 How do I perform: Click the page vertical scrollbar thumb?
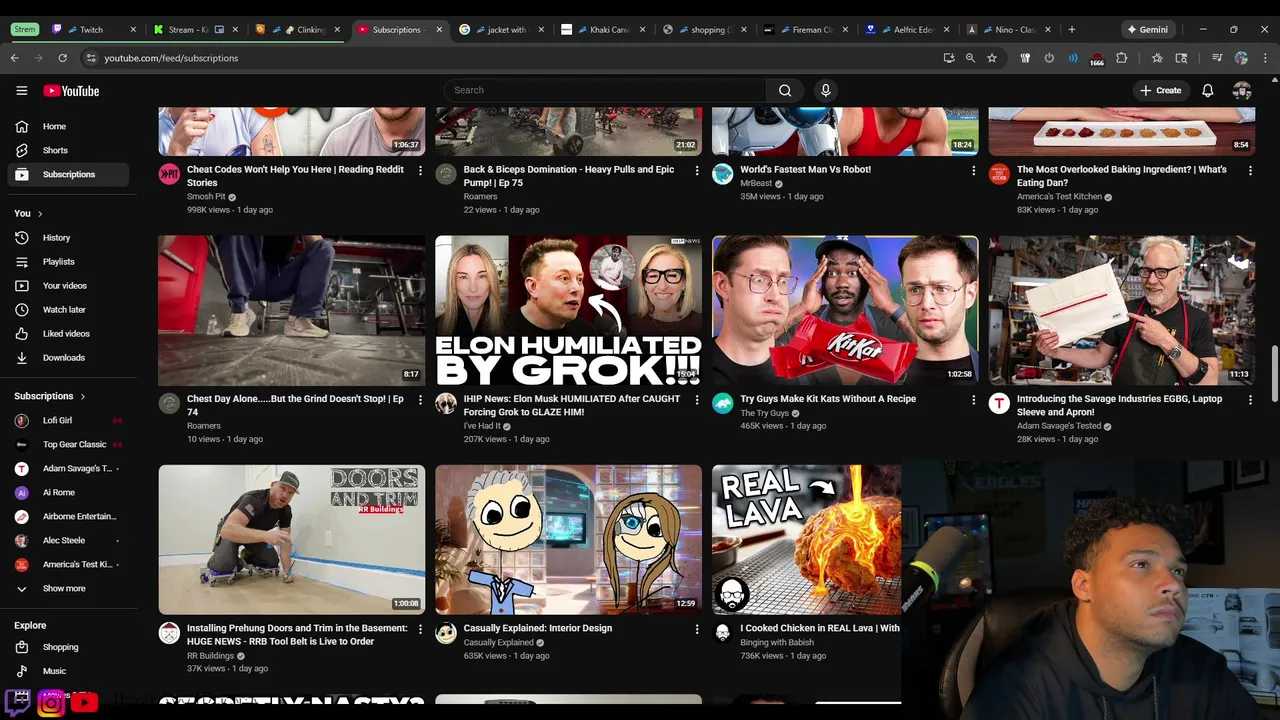tap(1274, 373)
